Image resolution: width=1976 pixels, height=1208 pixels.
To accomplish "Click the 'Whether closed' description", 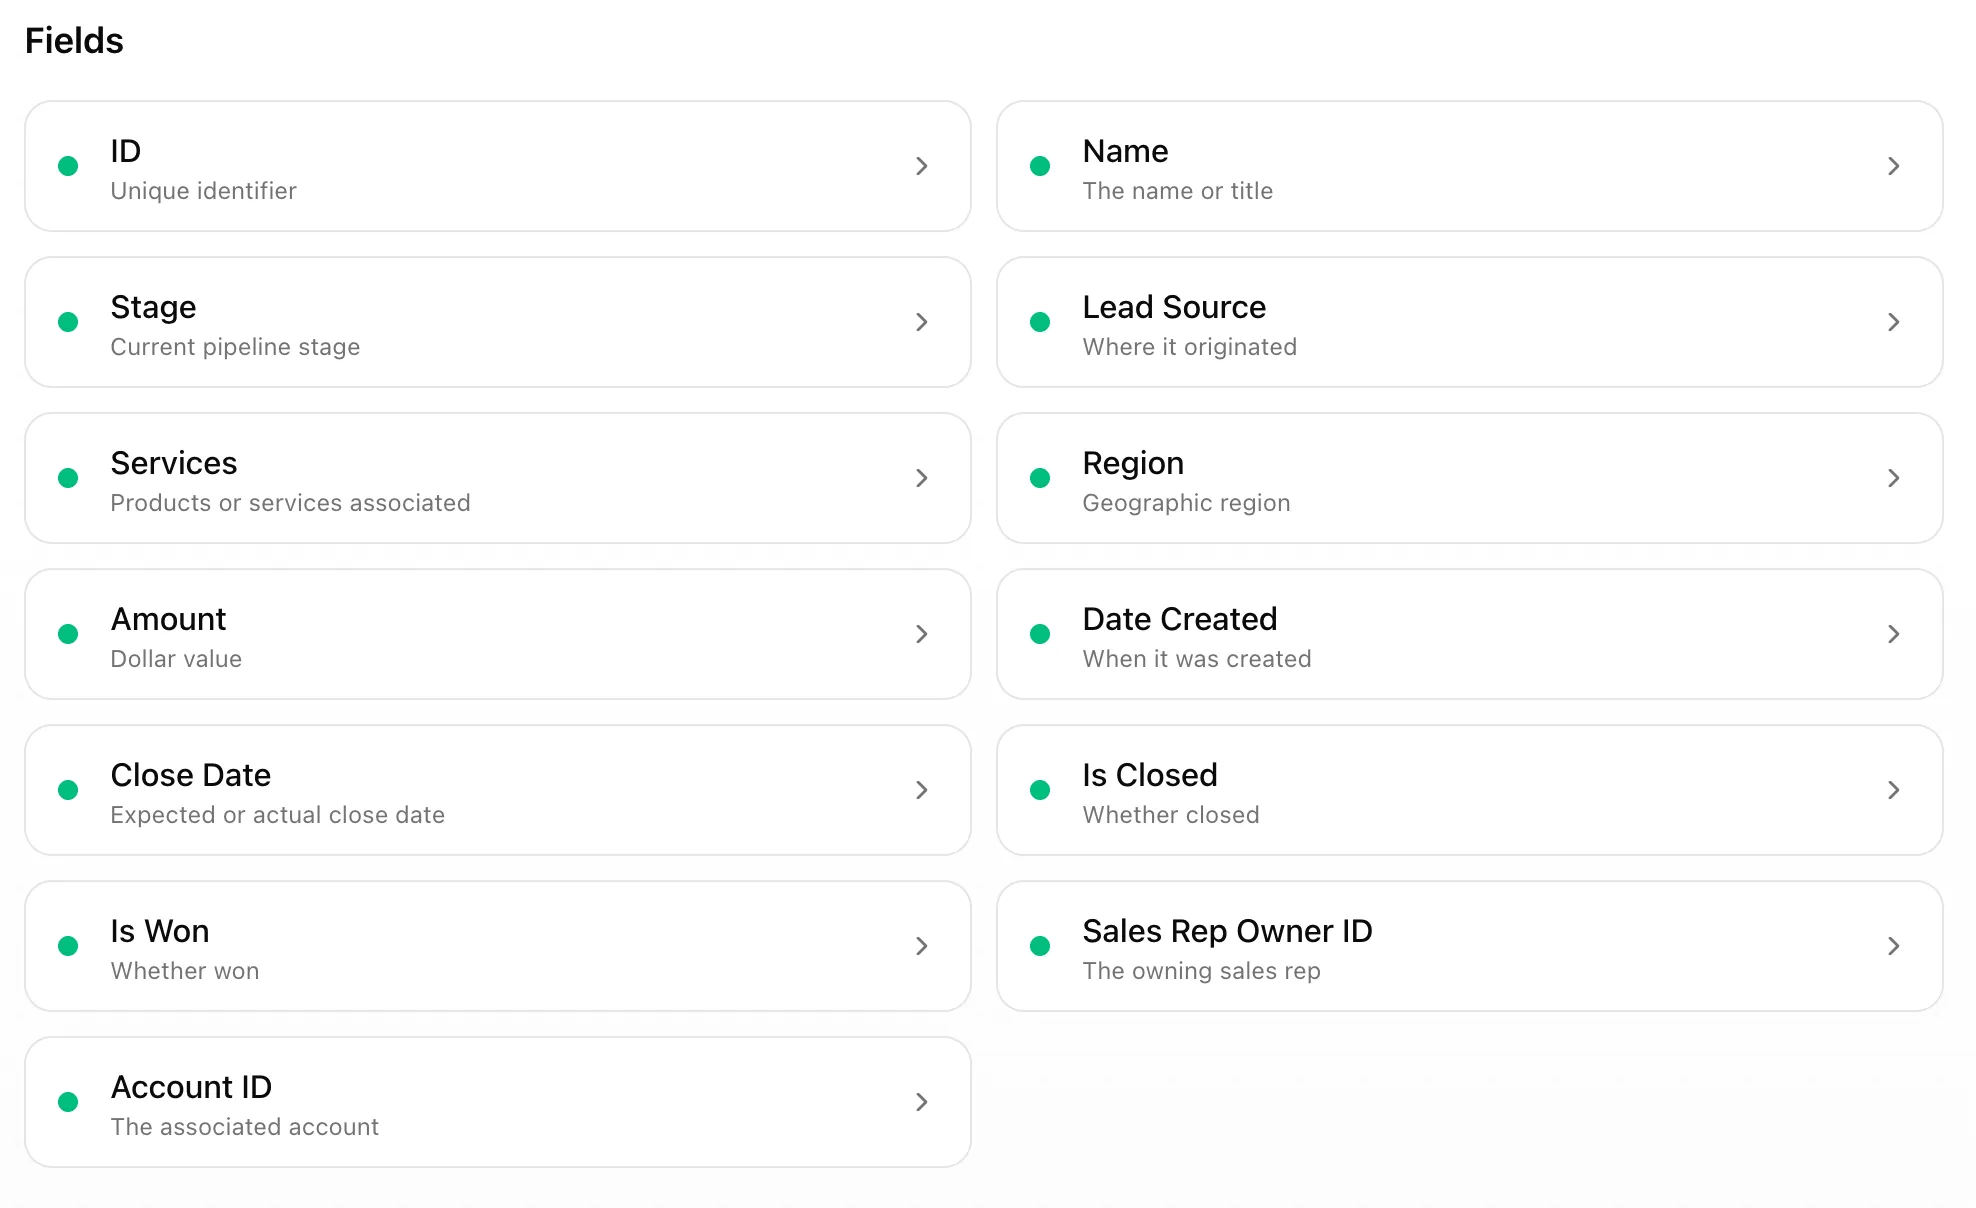I will [1171, 815].
